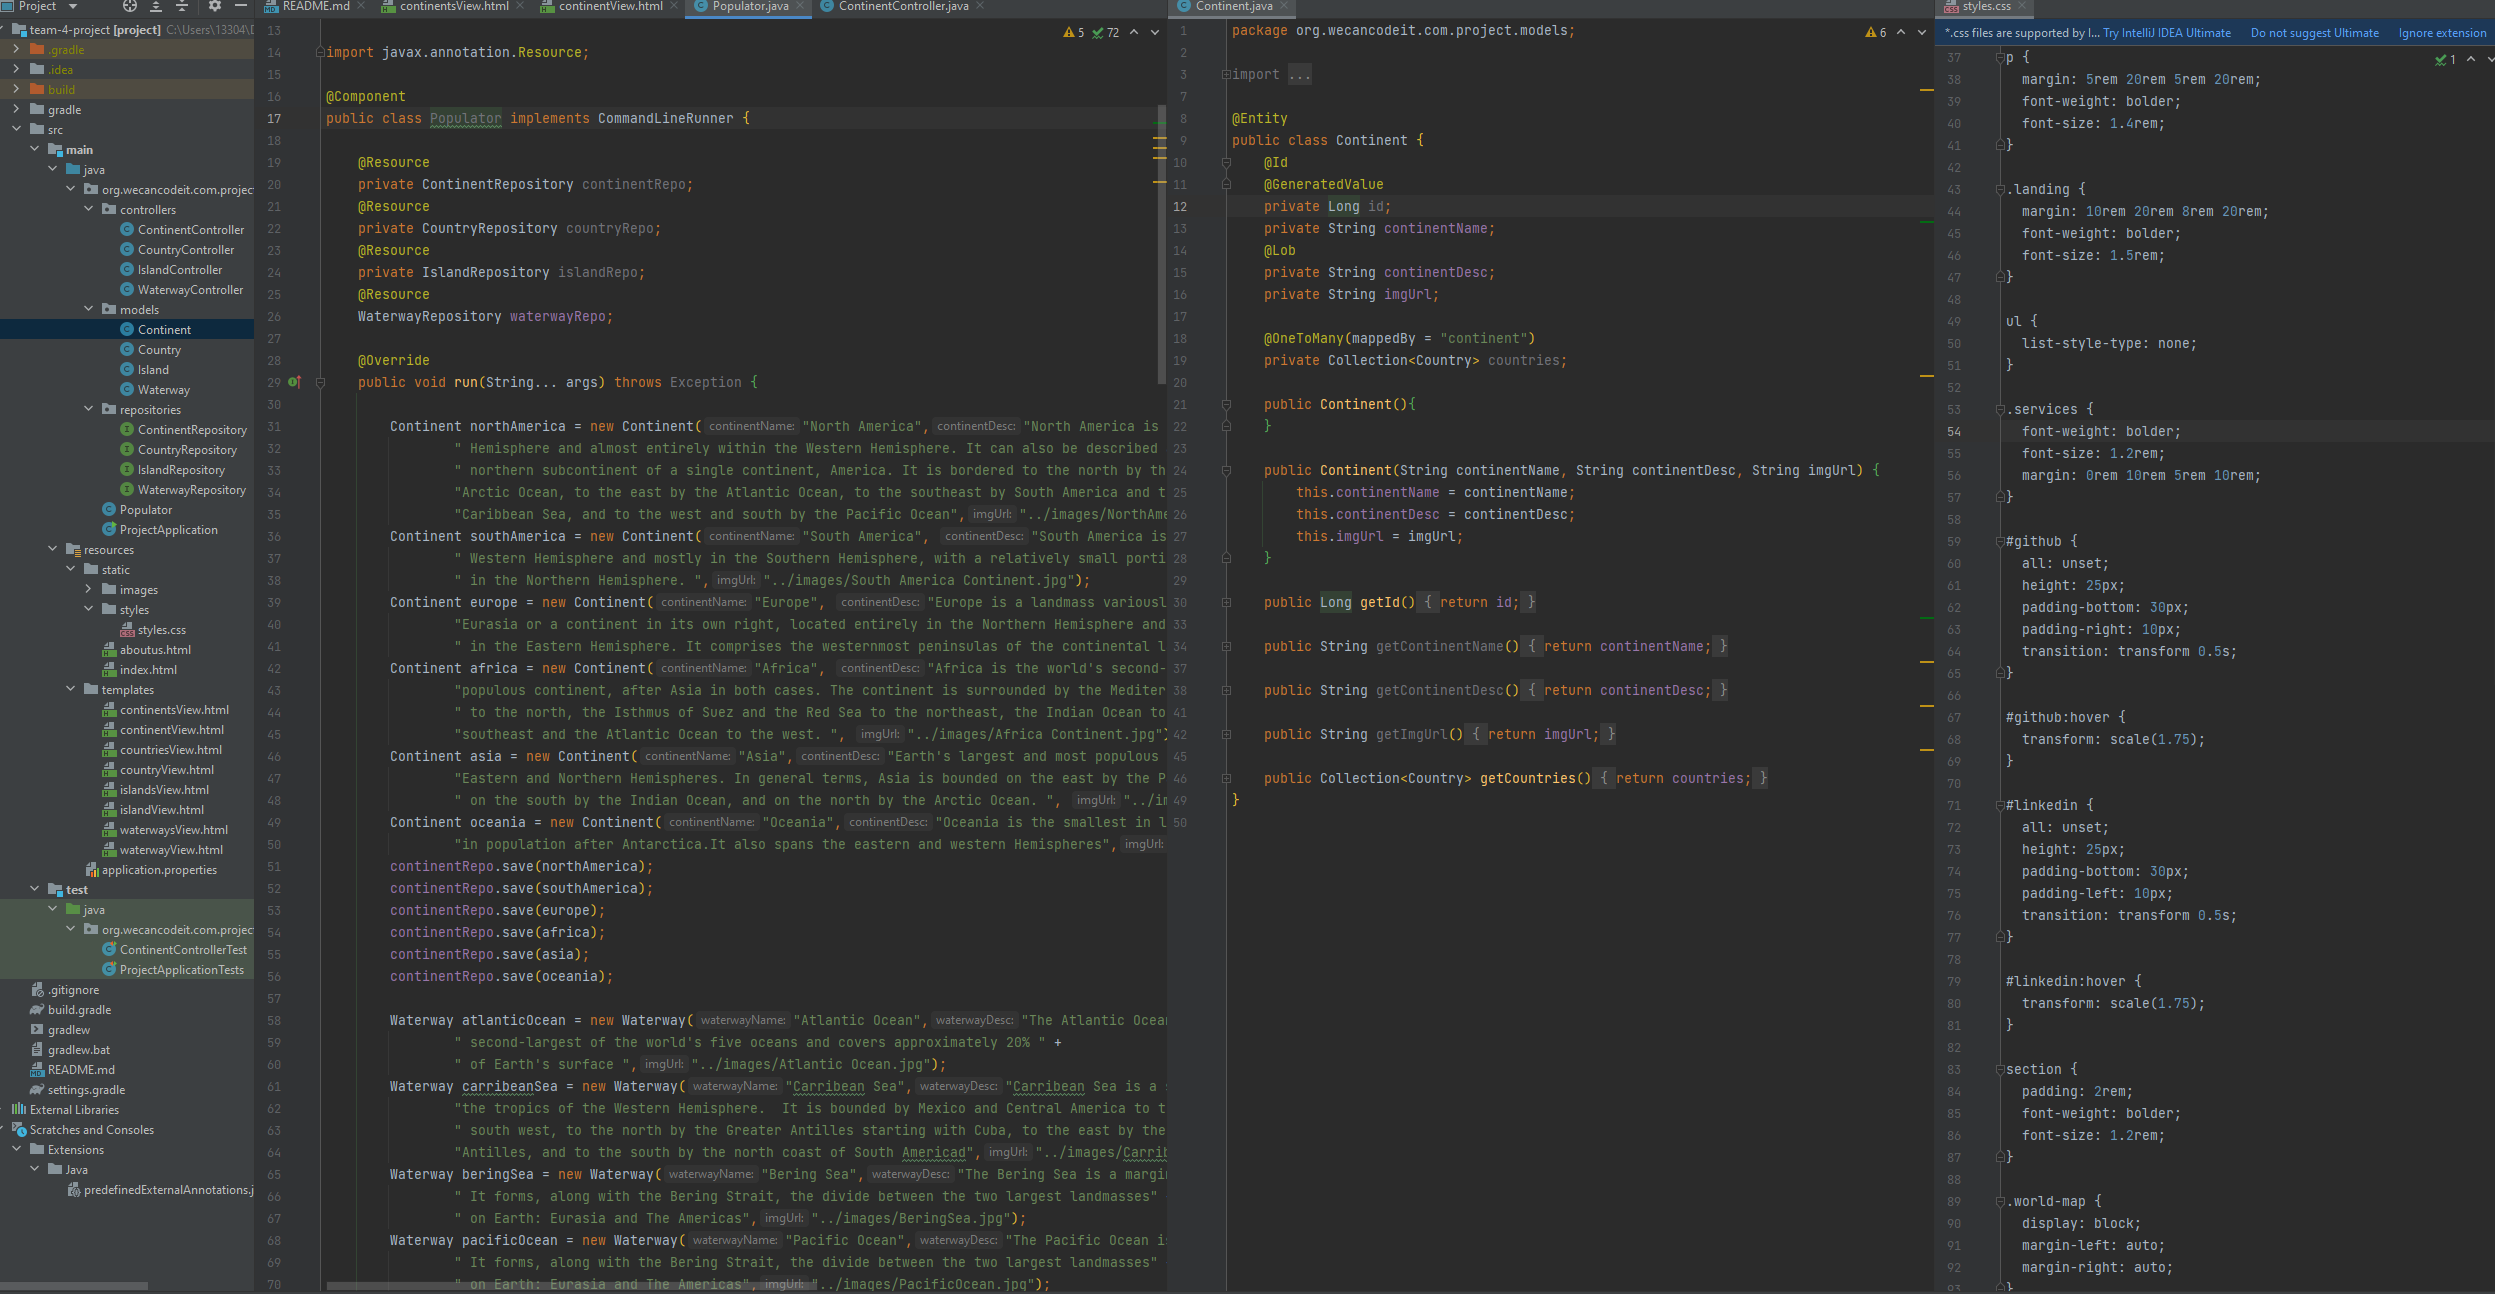2495x1294 pixels.
Task: Click the Collapse All icon in Project panel
Action: (182, 6)
